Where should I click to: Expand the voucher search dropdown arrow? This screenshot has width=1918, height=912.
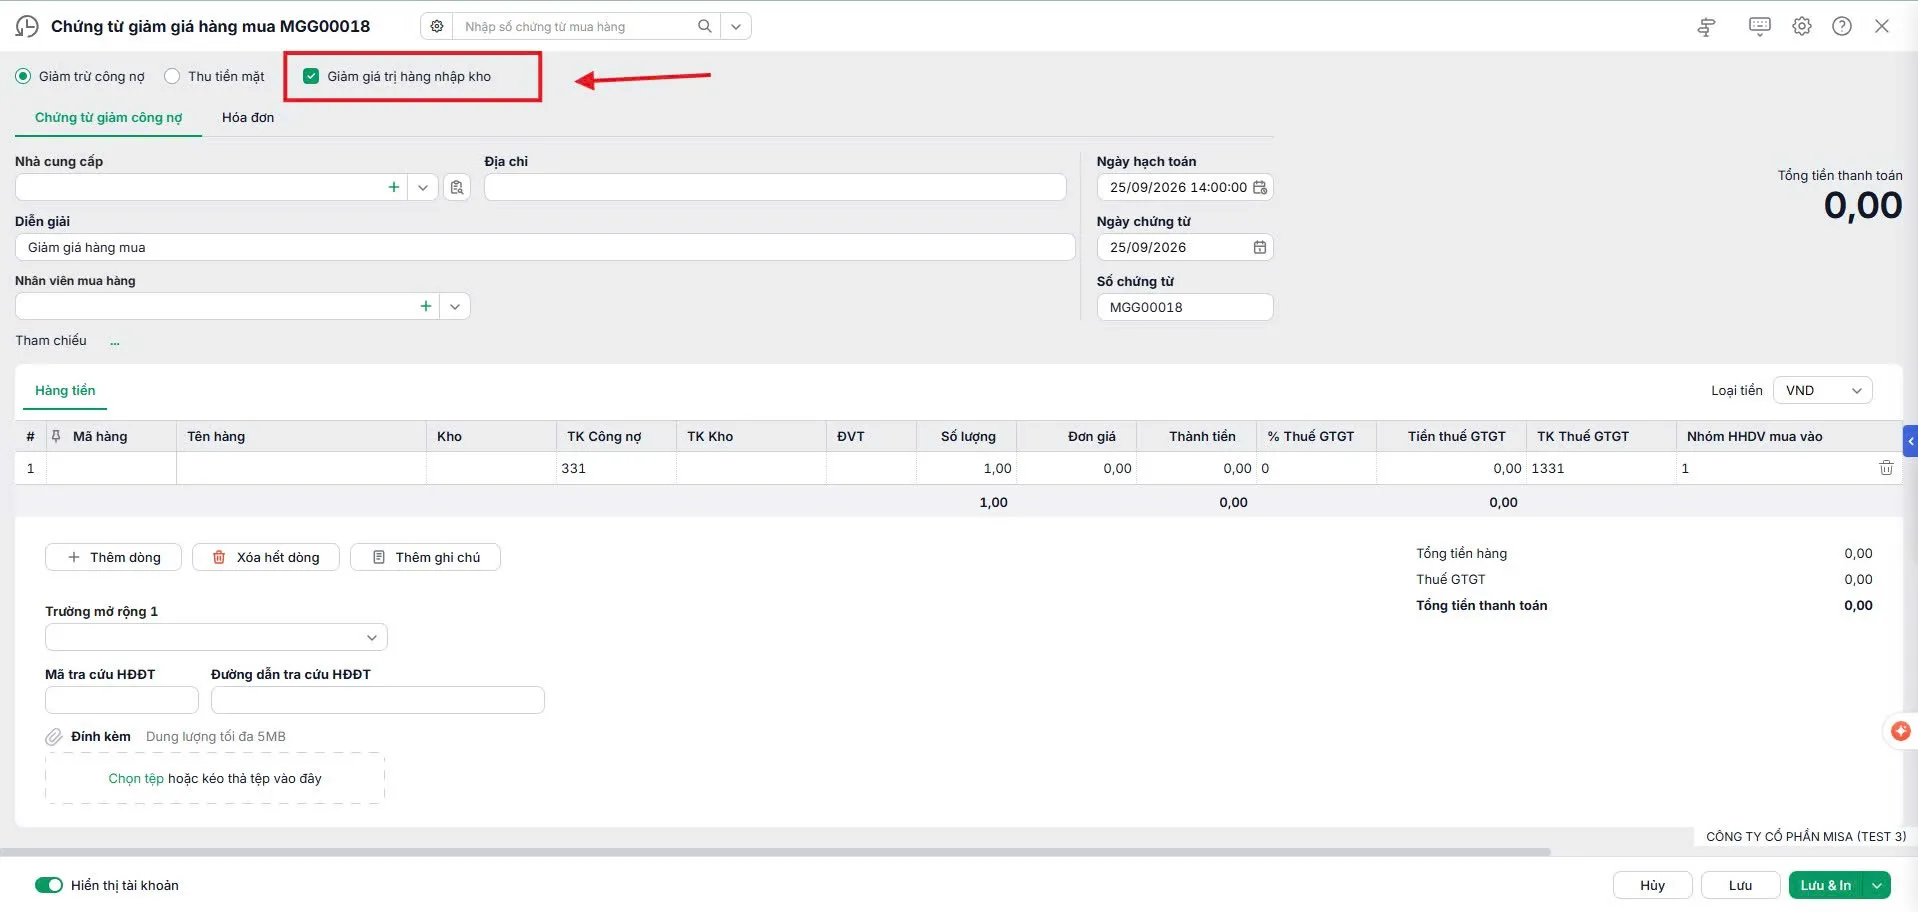(x=736, y=26)
